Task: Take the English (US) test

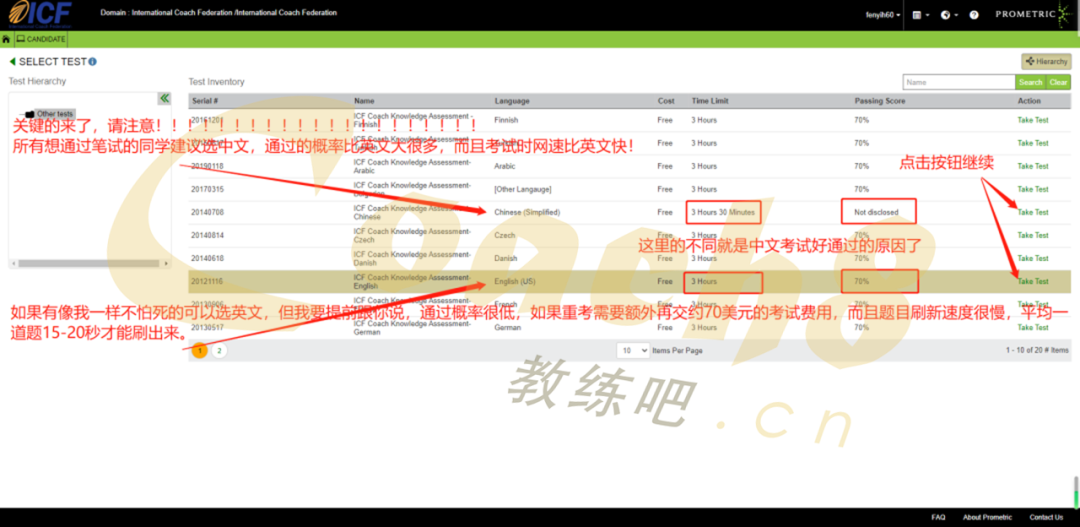Action: coord(1032,282)
